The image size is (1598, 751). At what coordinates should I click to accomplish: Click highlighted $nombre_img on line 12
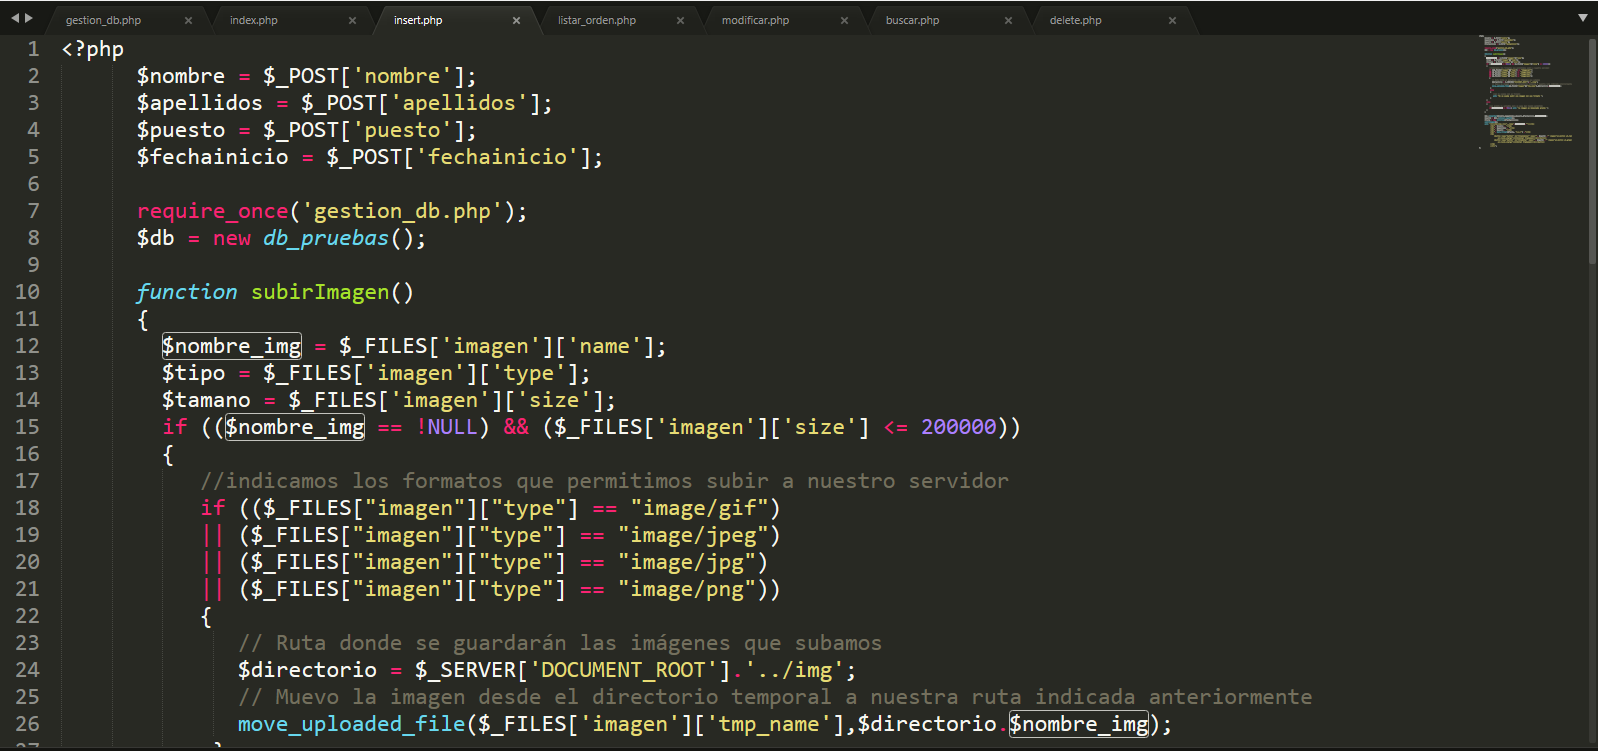point(232,346)
